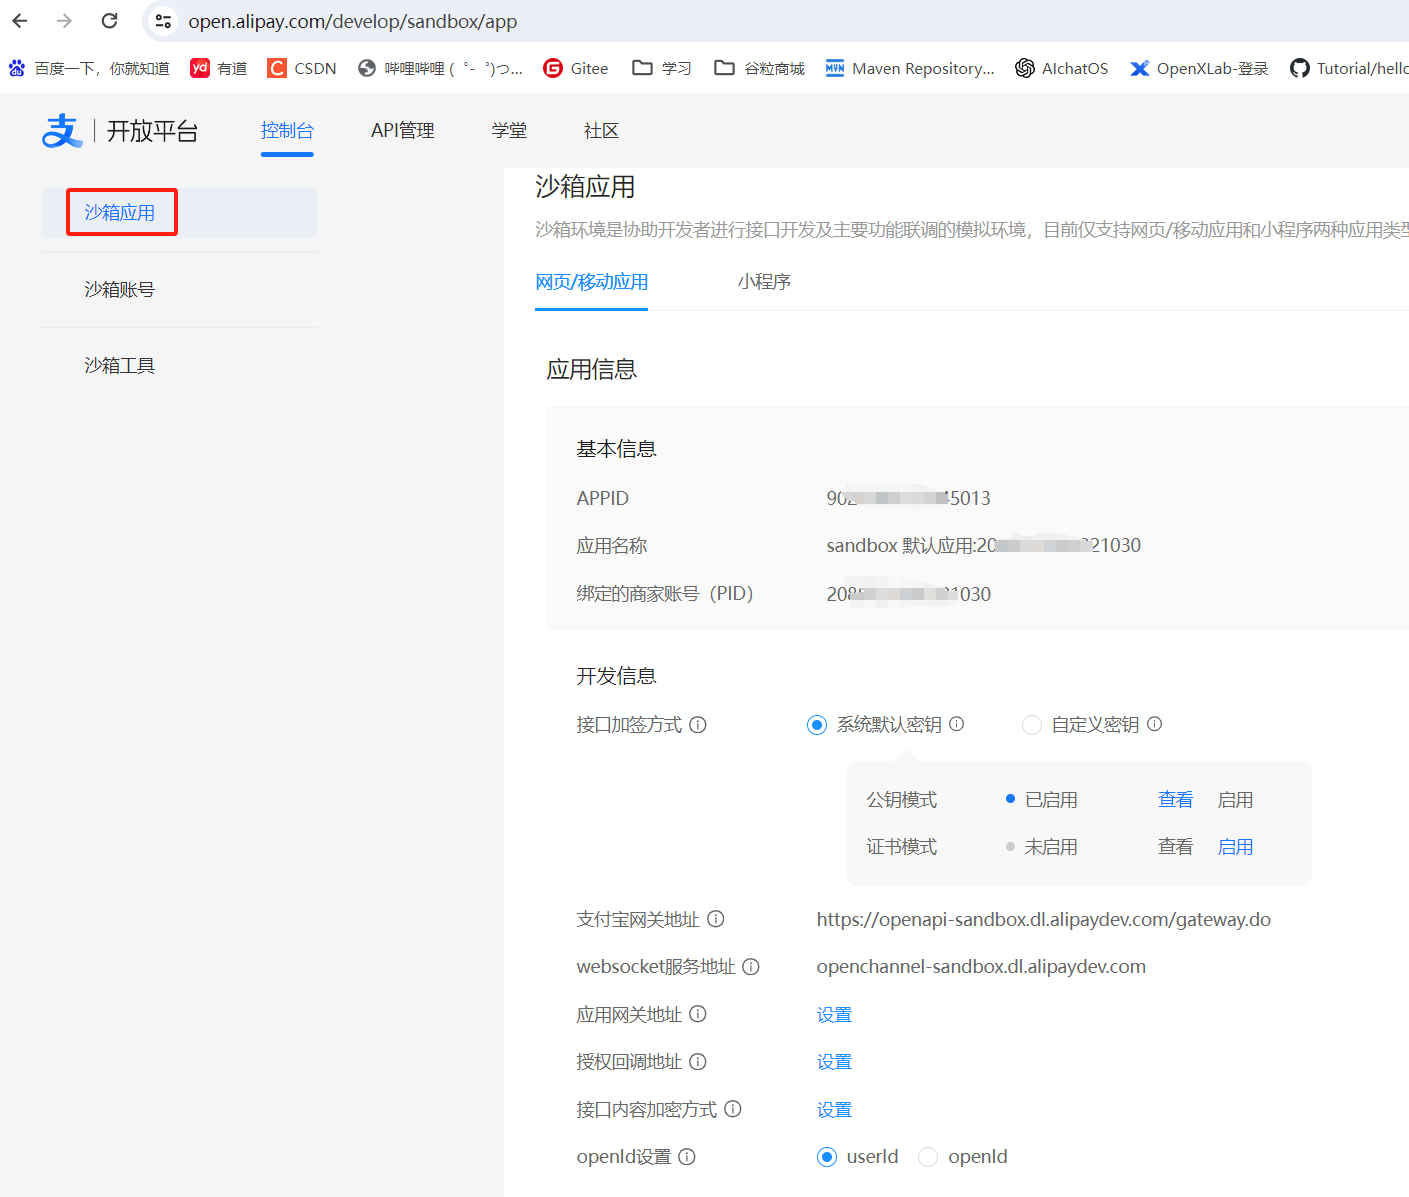The height and width of the screenshot is (1197, 1409).
Task: Click 设置 for 接口内容加密方式
Action: (x=834, y=1110)
